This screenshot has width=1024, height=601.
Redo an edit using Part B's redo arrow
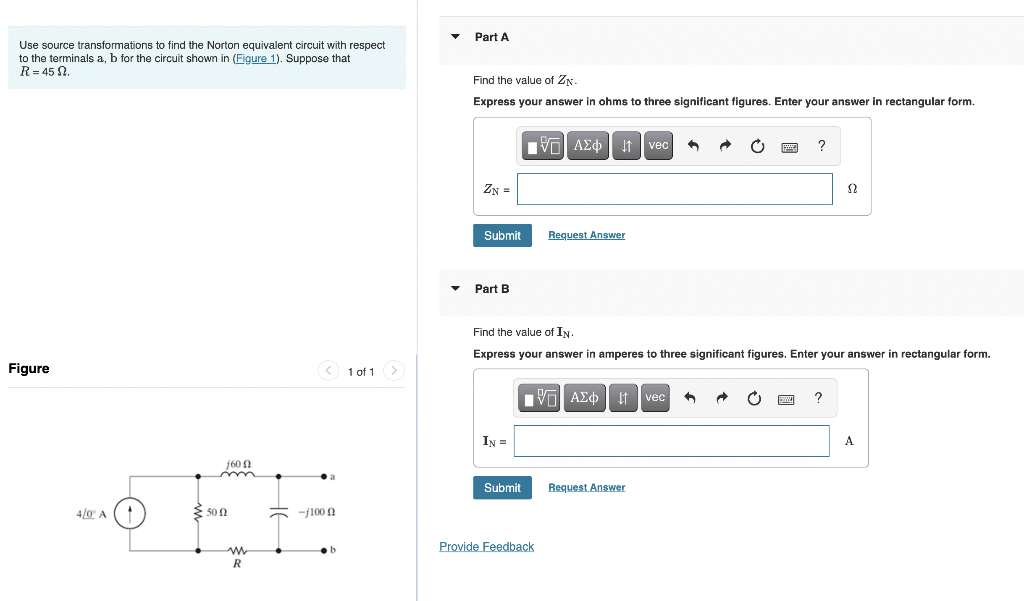point(721,397)
